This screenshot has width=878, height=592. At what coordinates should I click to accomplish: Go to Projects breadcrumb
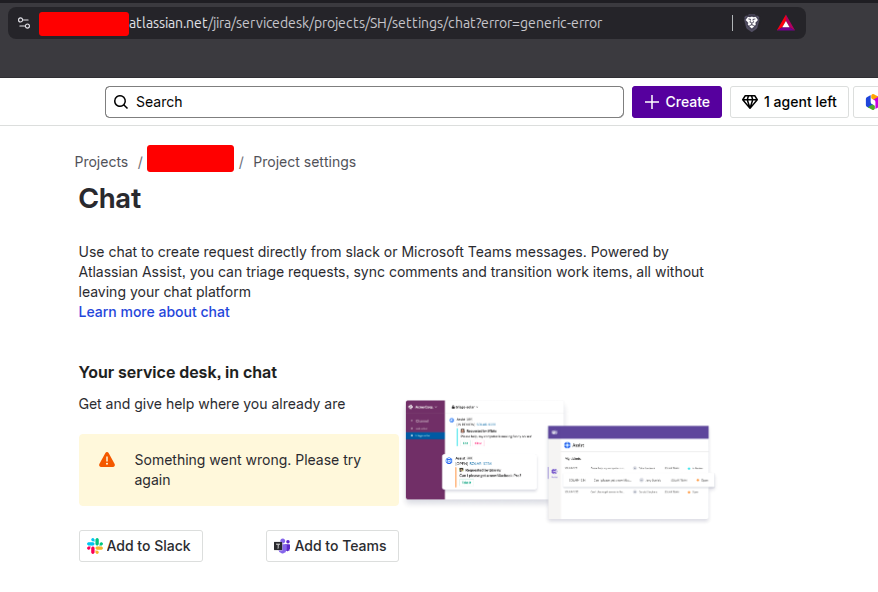[101, 162]
